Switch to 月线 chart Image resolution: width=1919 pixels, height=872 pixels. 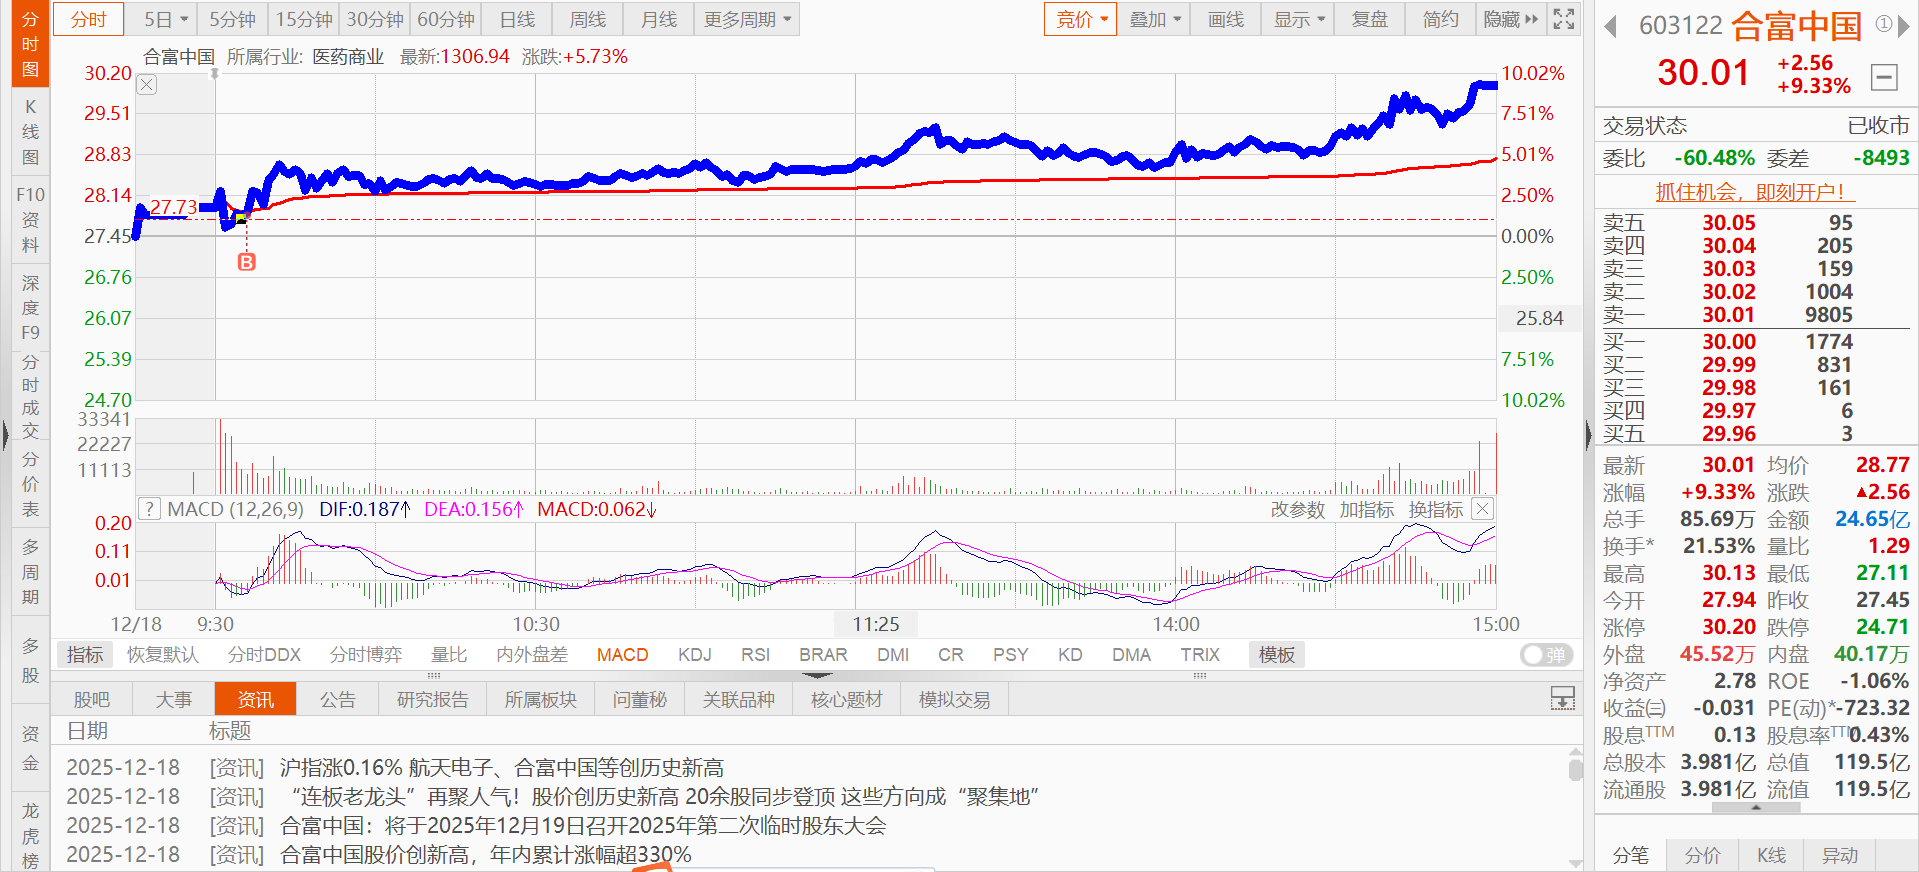(659, 19)
